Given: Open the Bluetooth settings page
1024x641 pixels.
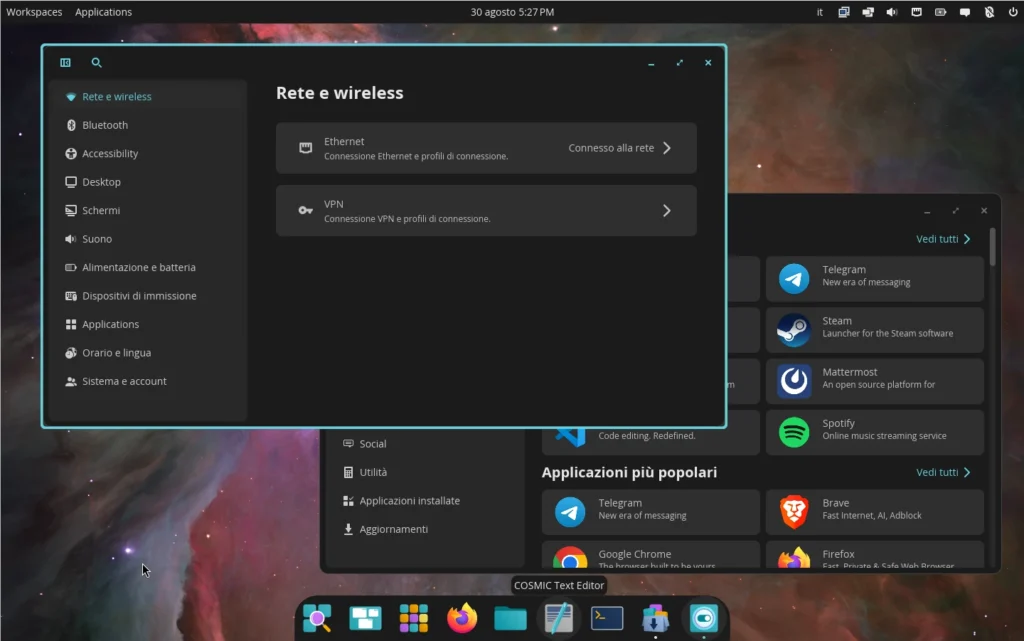Looking at the screenshot, I should (x=105, y=125).
